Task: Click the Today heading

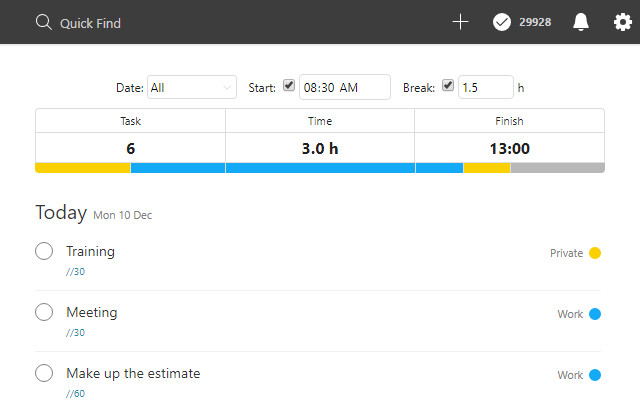Action: click(x=61, y=213)
